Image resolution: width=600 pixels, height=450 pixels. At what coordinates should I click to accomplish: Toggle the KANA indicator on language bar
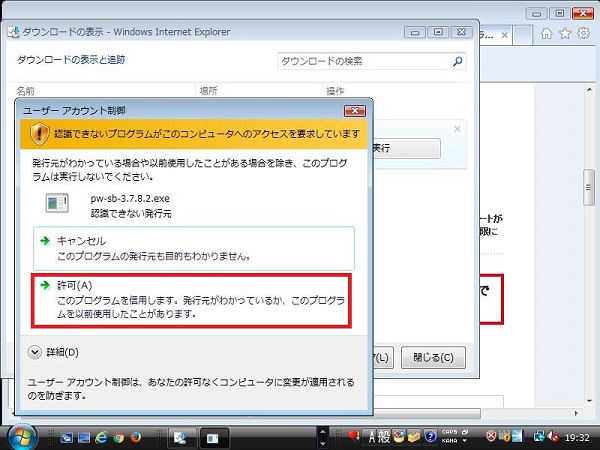(449, 441)
